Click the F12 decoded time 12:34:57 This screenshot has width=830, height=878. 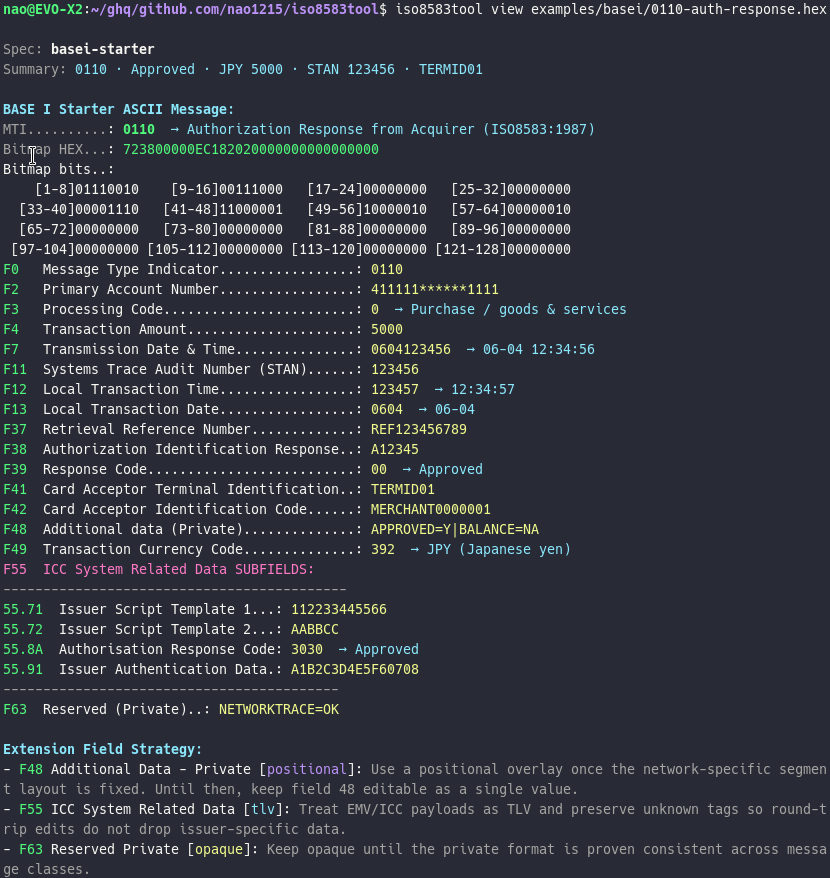click(x=483, y=389)
